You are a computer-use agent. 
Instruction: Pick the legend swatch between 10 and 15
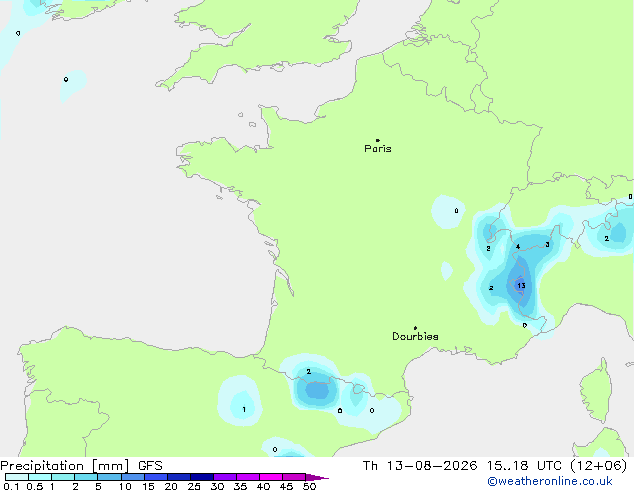133,477
